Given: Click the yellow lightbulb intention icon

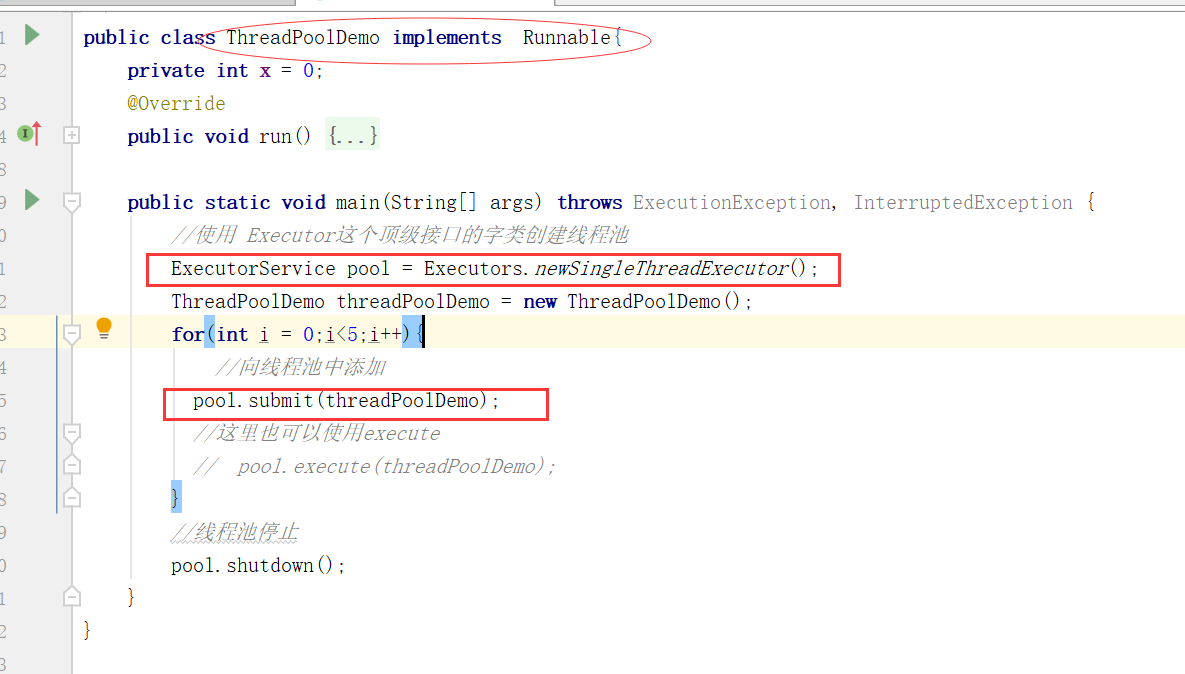Looking at the screenshot, I should (104, 329).
